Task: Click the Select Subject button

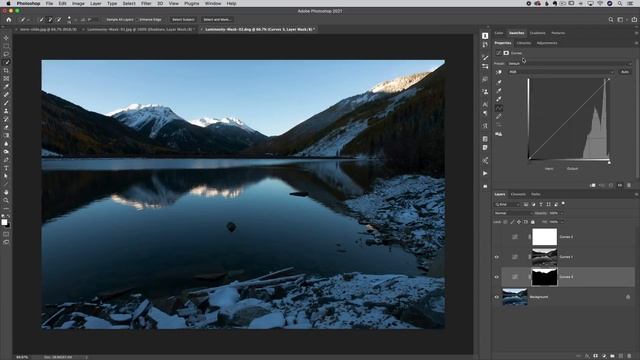Action: [183, 20]
